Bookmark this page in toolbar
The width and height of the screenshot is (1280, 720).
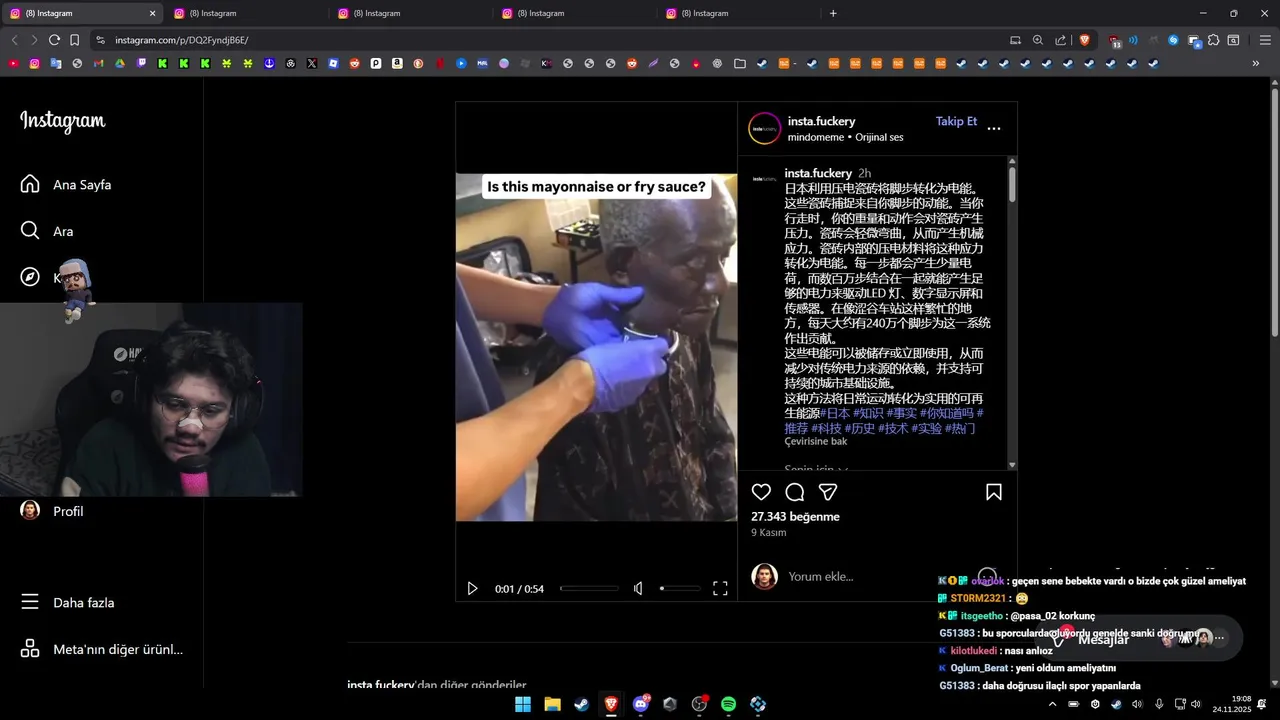(x=75, y=40)
